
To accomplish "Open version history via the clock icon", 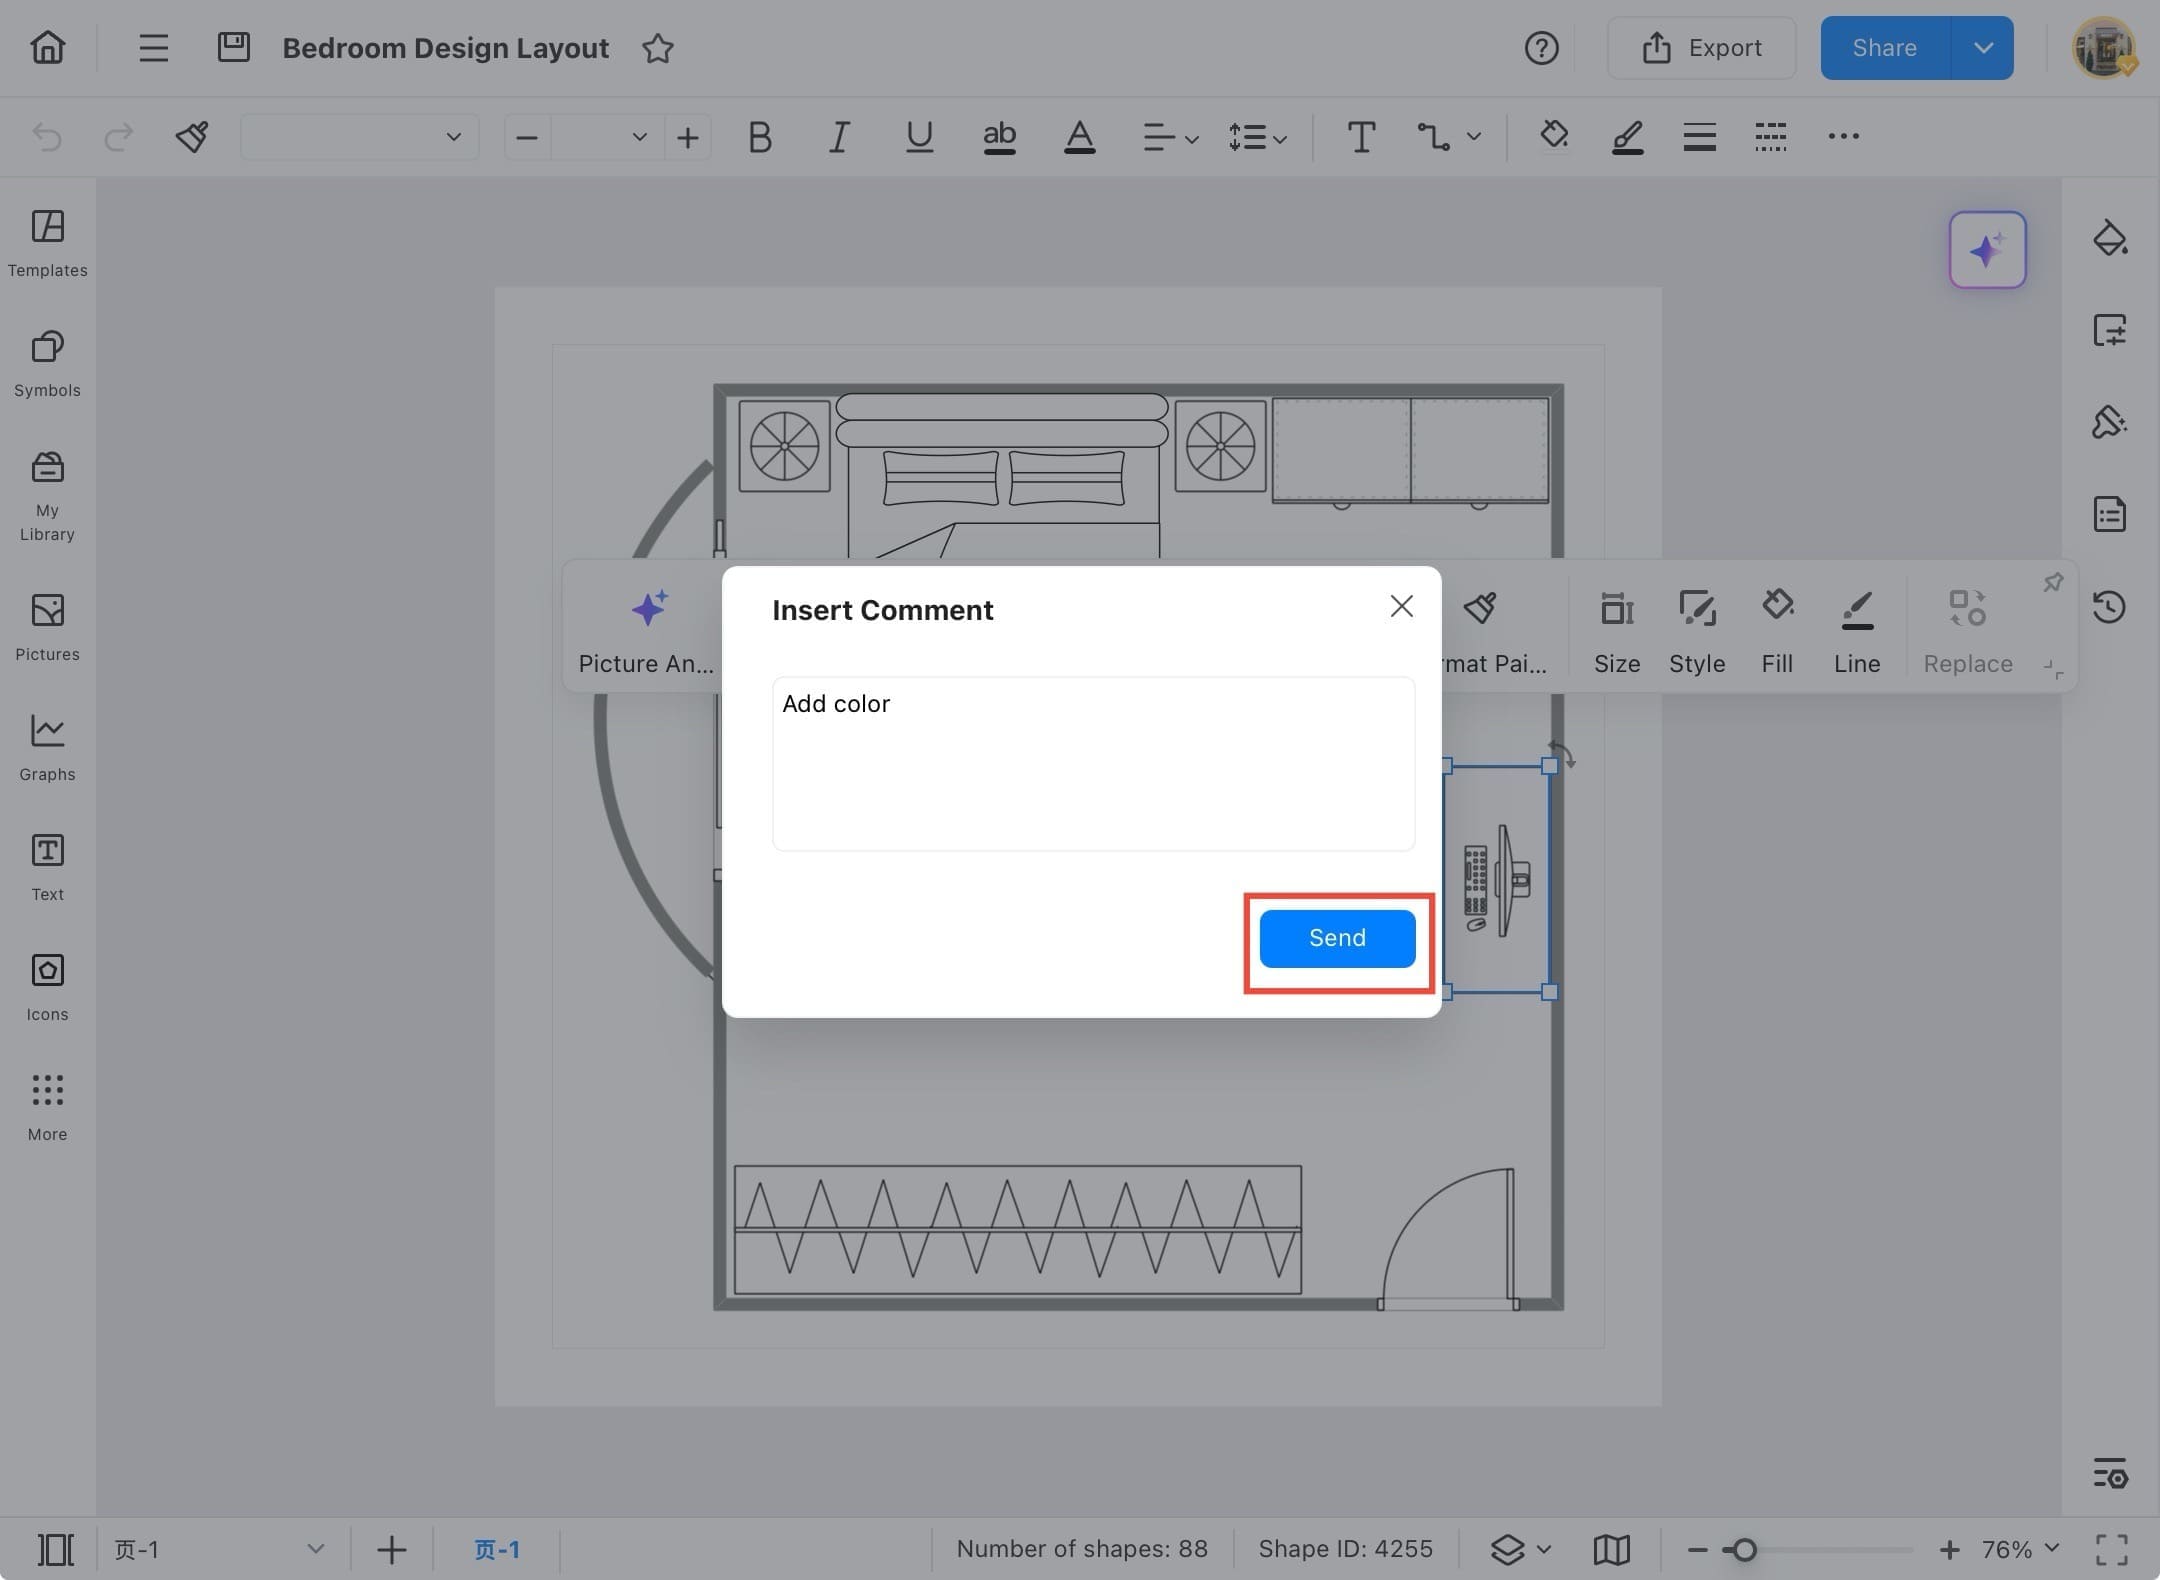I will point(2110,606).
